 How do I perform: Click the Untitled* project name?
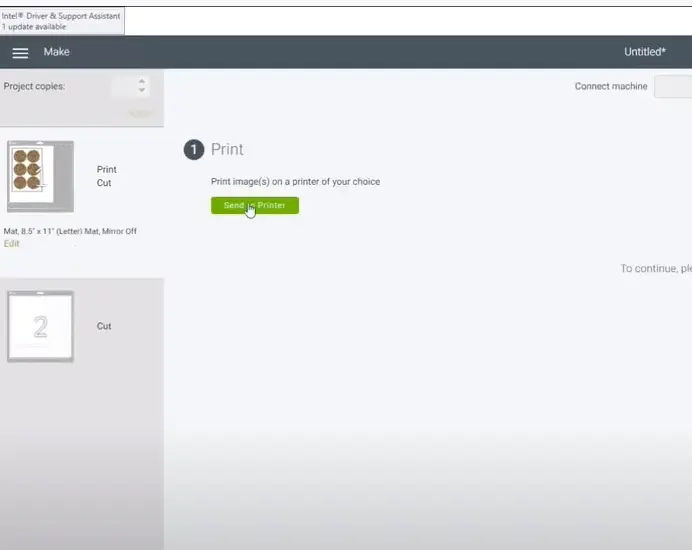[644, 52]
